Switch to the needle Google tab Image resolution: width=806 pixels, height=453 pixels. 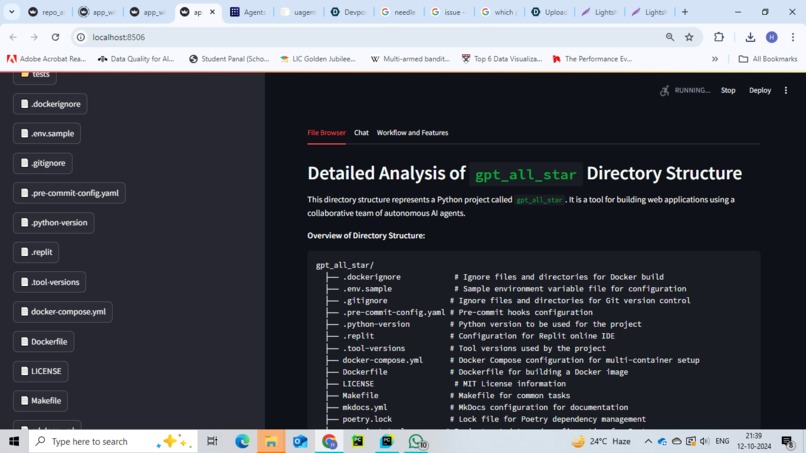398,12
